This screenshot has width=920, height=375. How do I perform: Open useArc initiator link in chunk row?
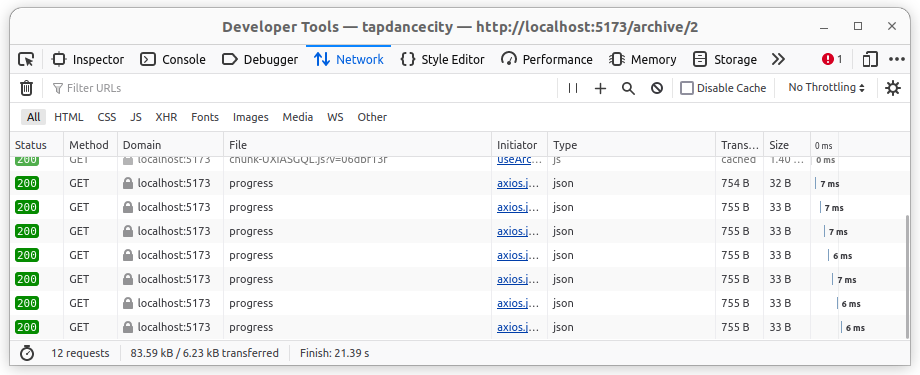515,160
